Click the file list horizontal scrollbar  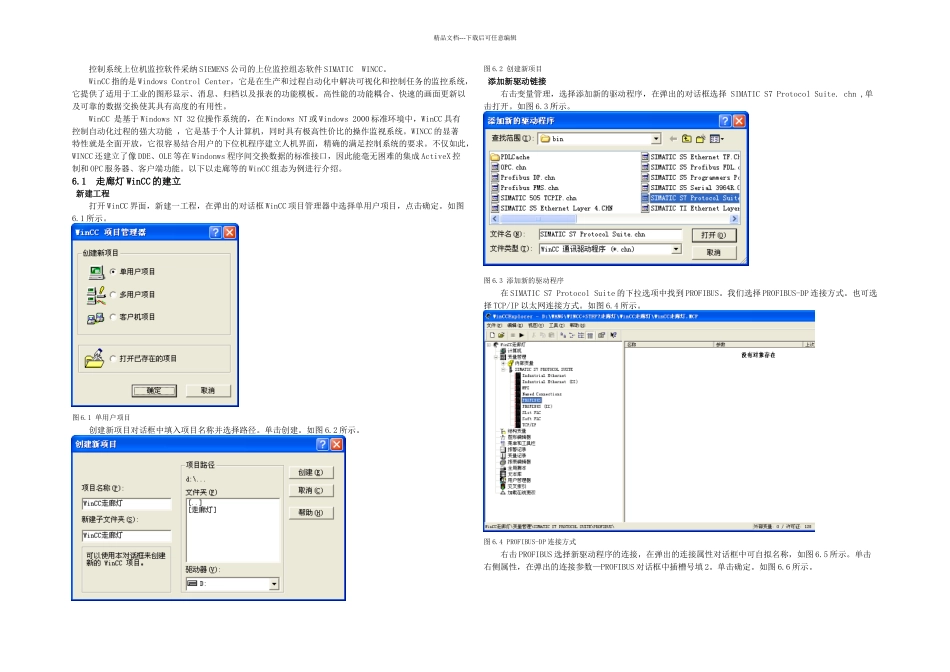(615, 219)
